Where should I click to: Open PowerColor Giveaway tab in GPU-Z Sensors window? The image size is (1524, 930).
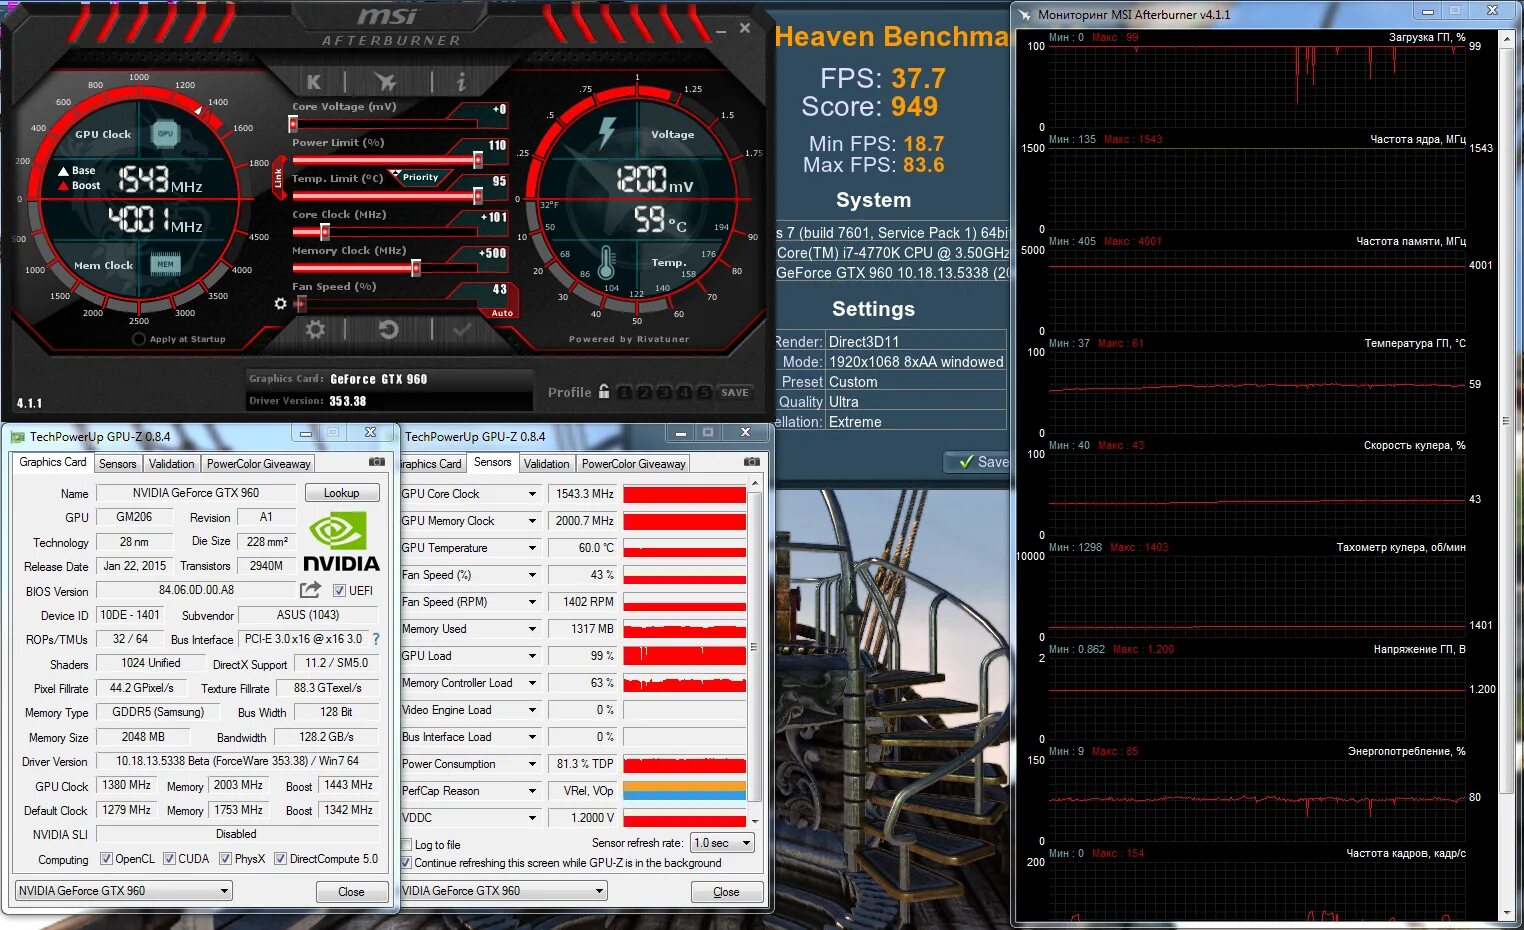(x=634, y=464)
